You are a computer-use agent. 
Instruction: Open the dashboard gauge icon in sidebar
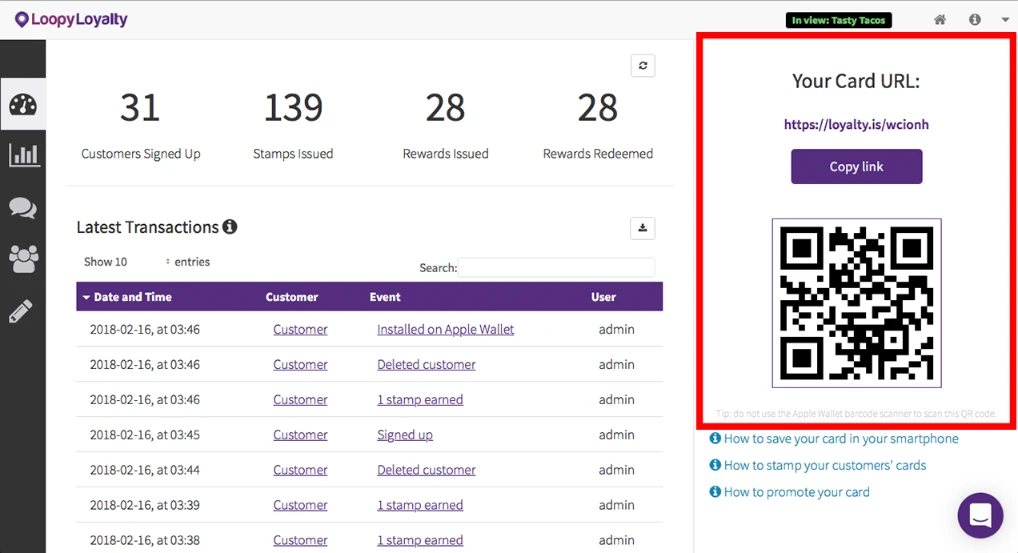(23, 104)
